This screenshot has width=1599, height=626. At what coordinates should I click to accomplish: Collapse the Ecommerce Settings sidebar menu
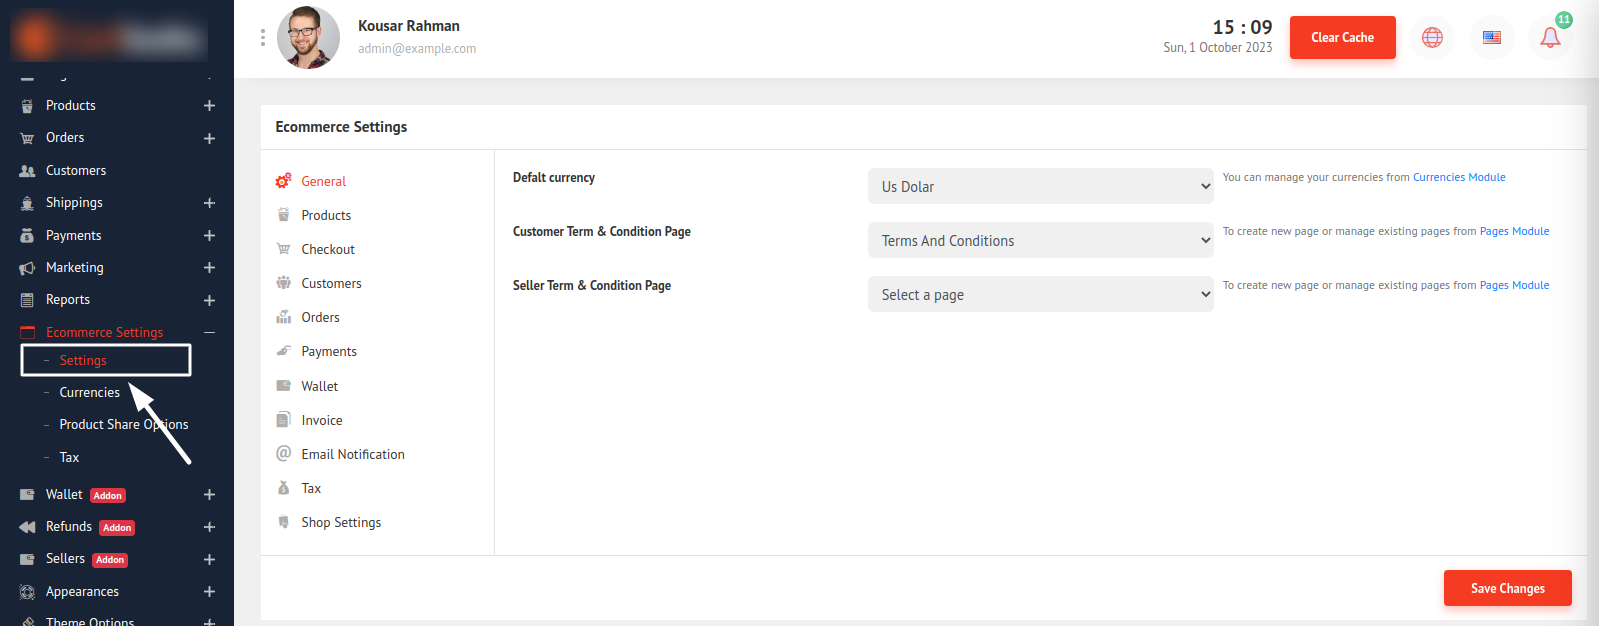tap(209, 332)
